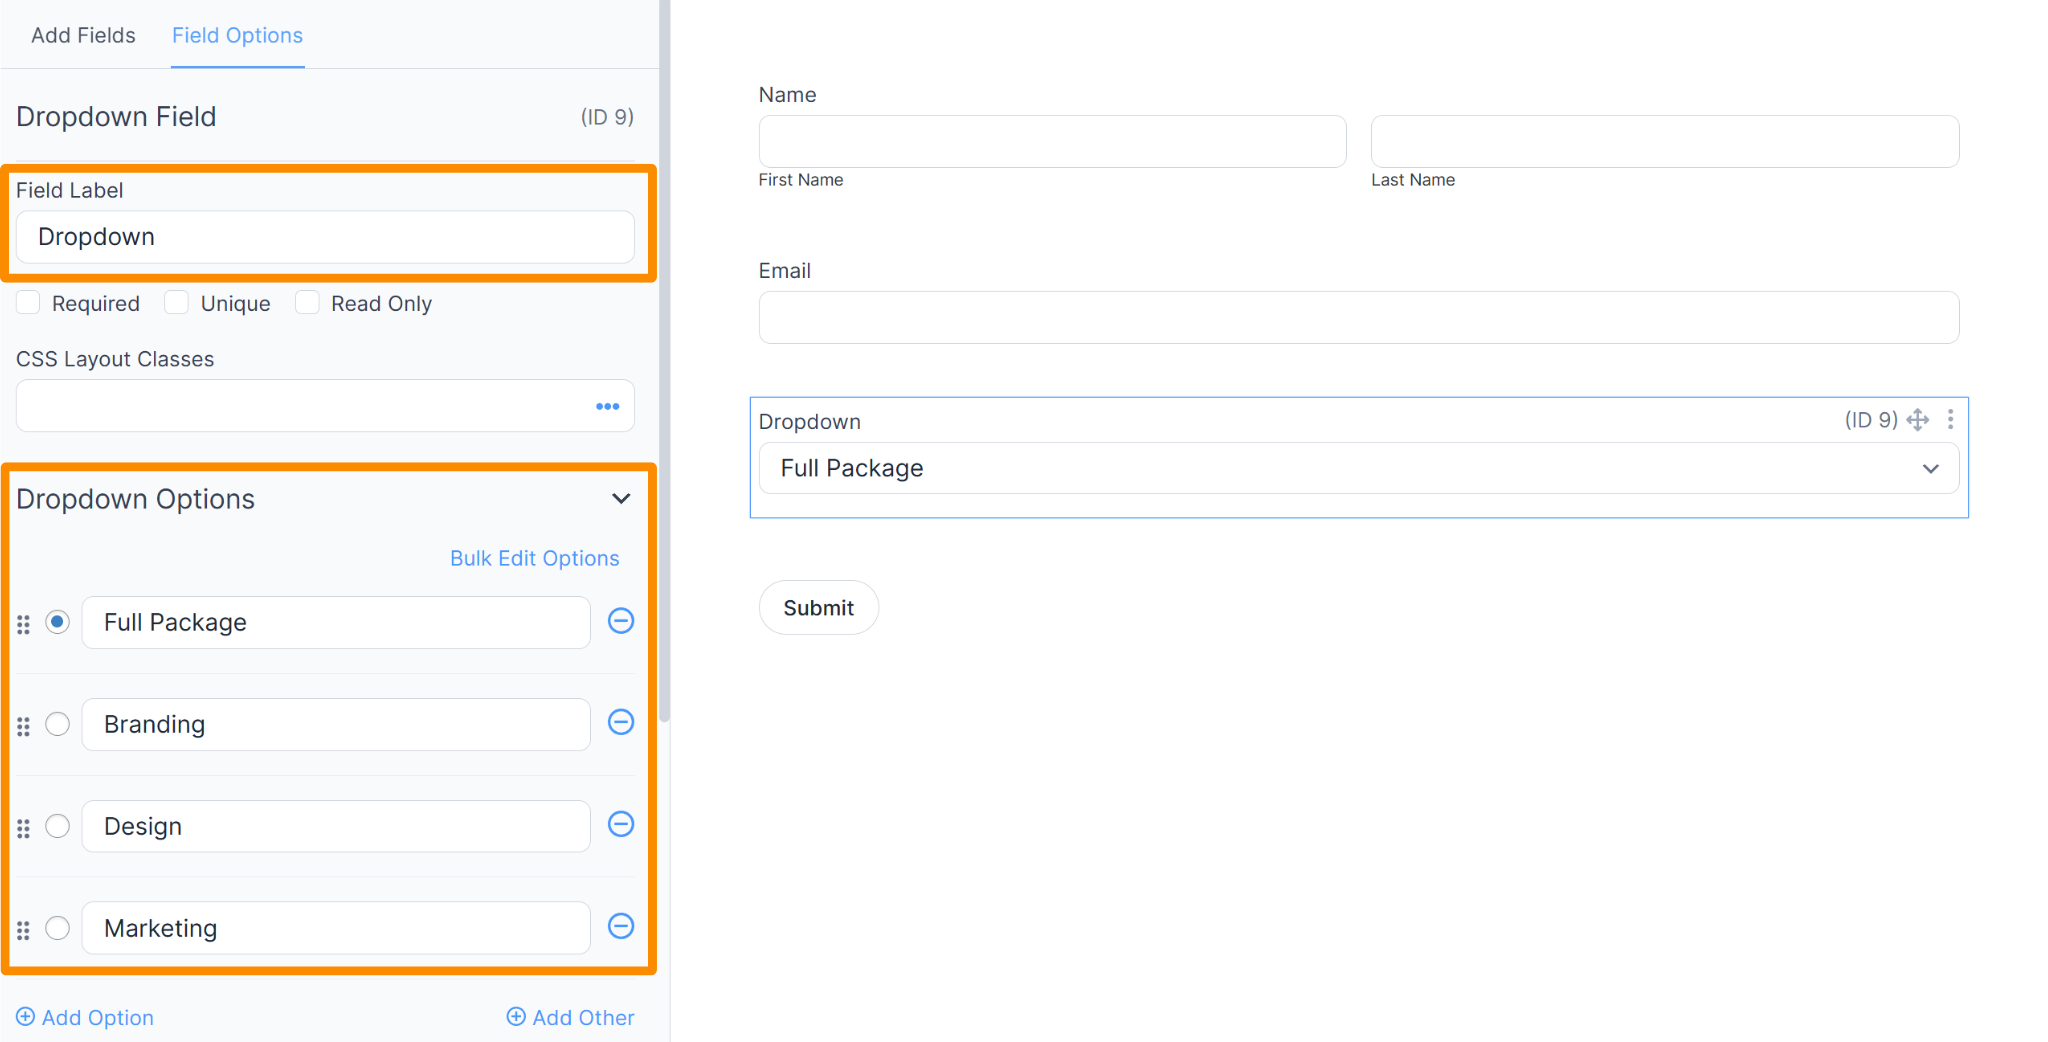2048x1042 pixels.
Task: Enable the Required checkbox
Action: 28,302
